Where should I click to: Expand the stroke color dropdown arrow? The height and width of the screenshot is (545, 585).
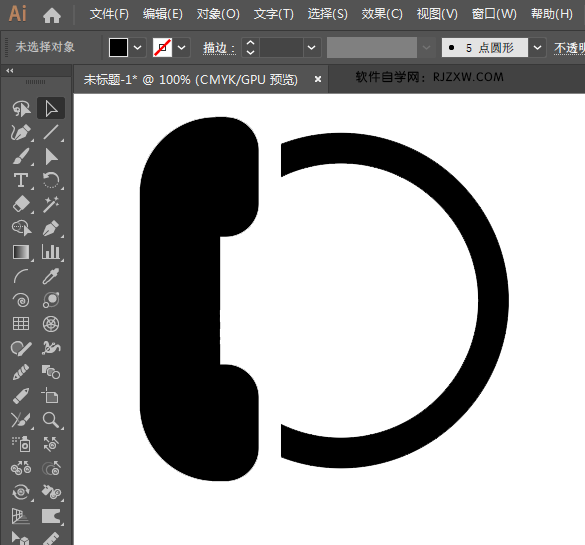pyautogui.click(x=181, y=48)
